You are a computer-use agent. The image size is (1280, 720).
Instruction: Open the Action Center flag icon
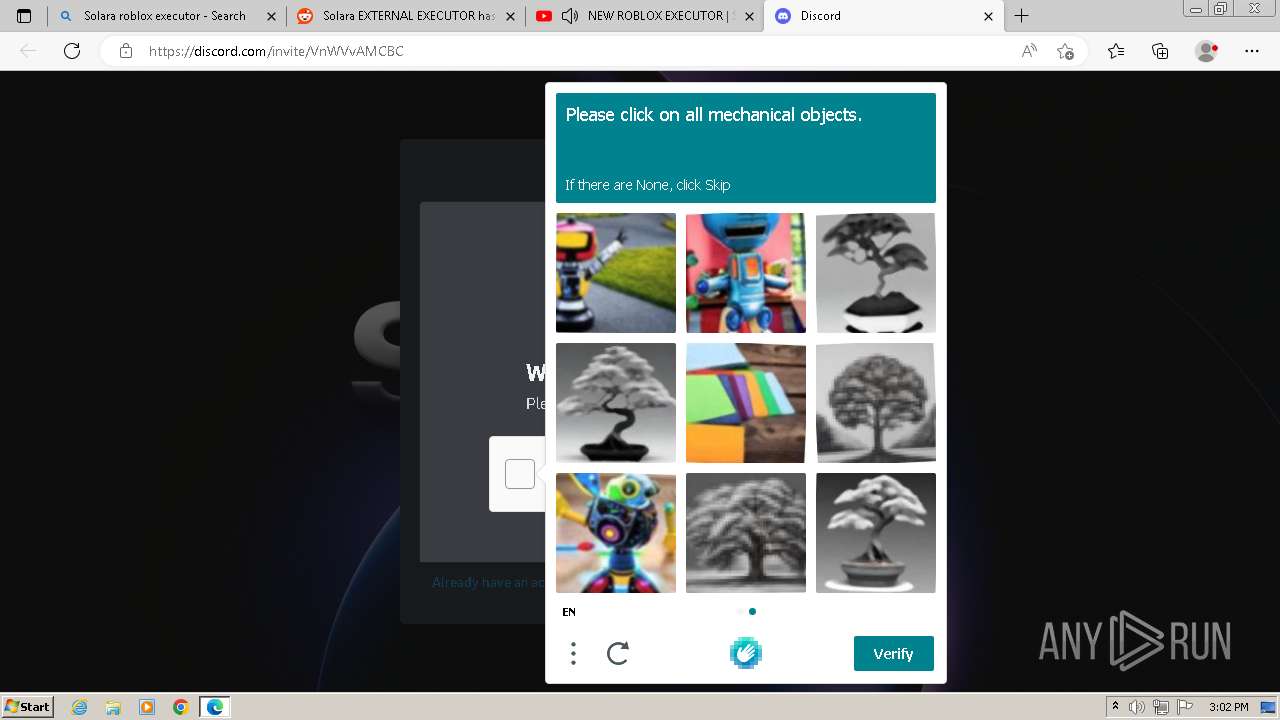[x=1183, y=707]
